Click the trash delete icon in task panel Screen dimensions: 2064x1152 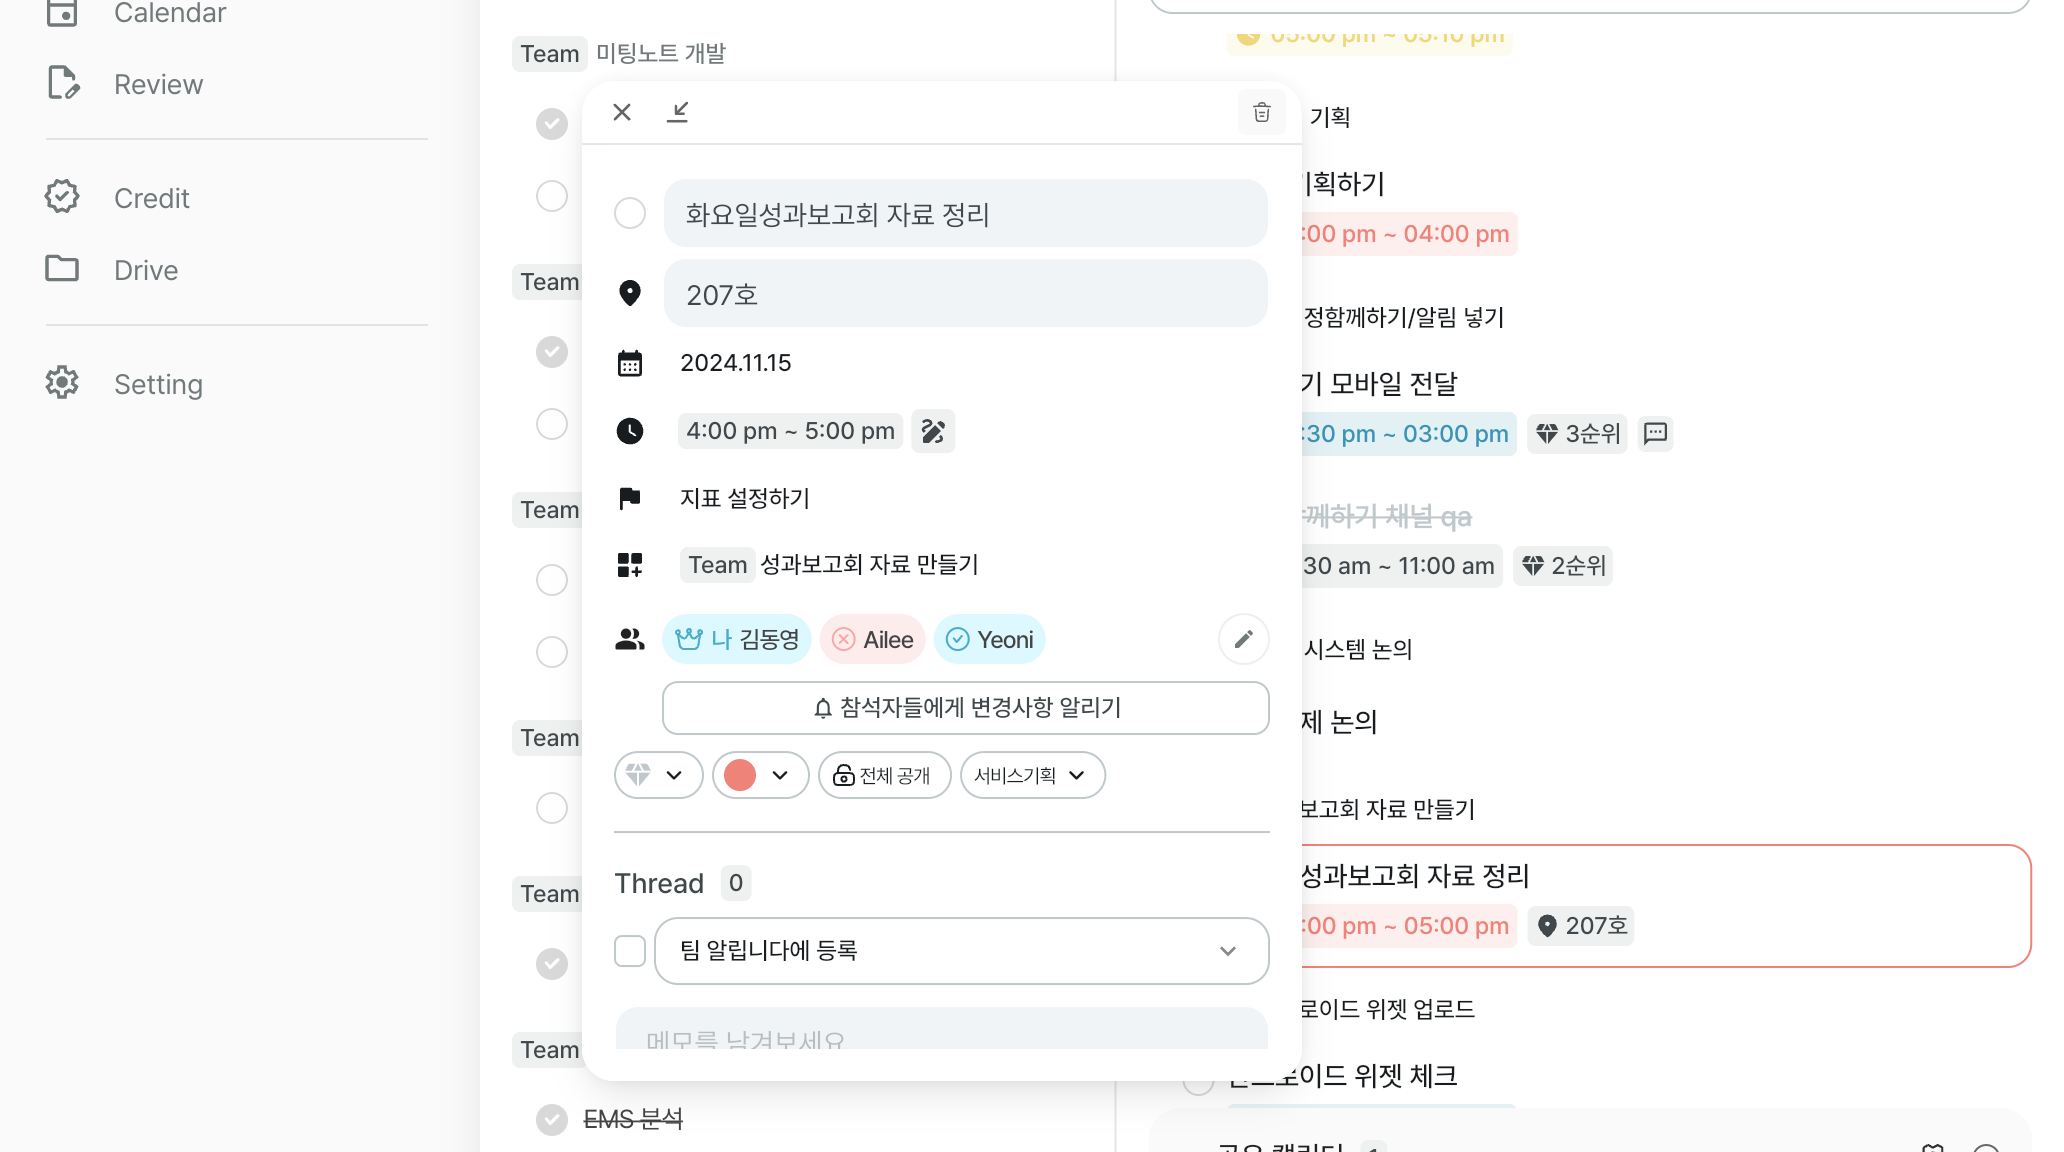click(1262, 112)
